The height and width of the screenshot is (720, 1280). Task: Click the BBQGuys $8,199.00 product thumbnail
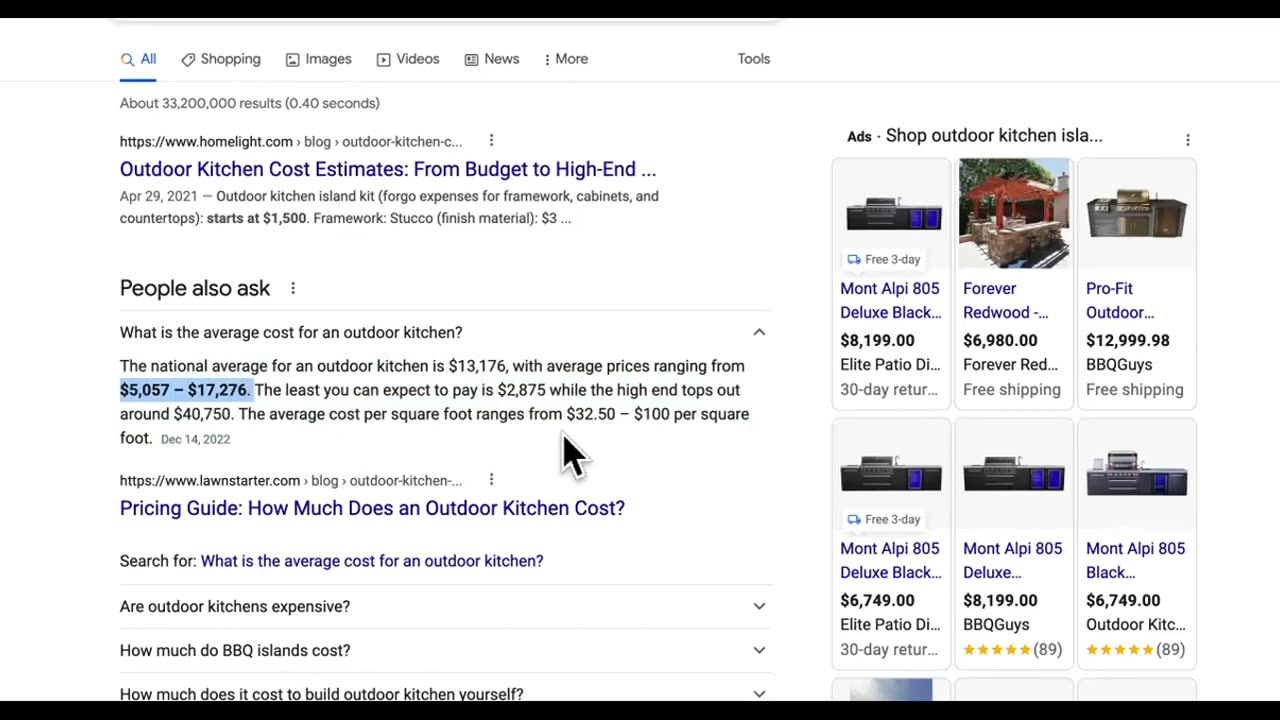coord(1014,473)
